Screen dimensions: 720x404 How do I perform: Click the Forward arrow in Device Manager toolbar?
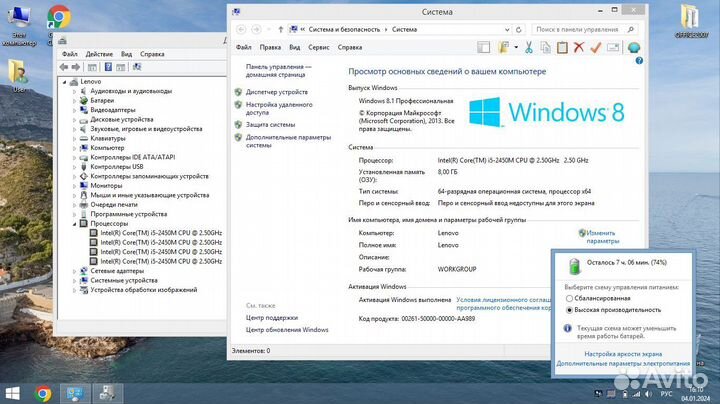(x=76, y=67)
